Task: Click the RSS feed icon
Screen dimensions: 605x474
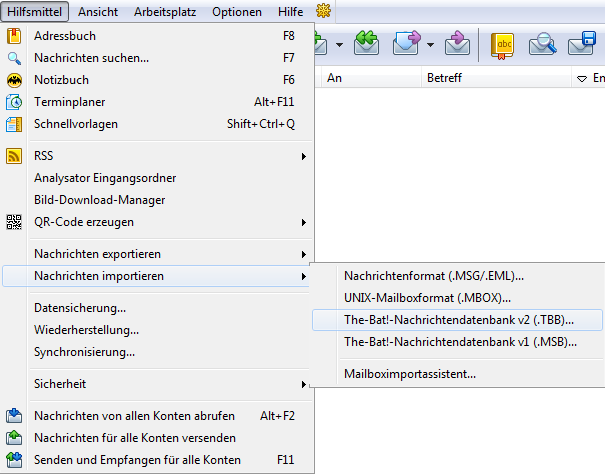Action: [14, 156]
